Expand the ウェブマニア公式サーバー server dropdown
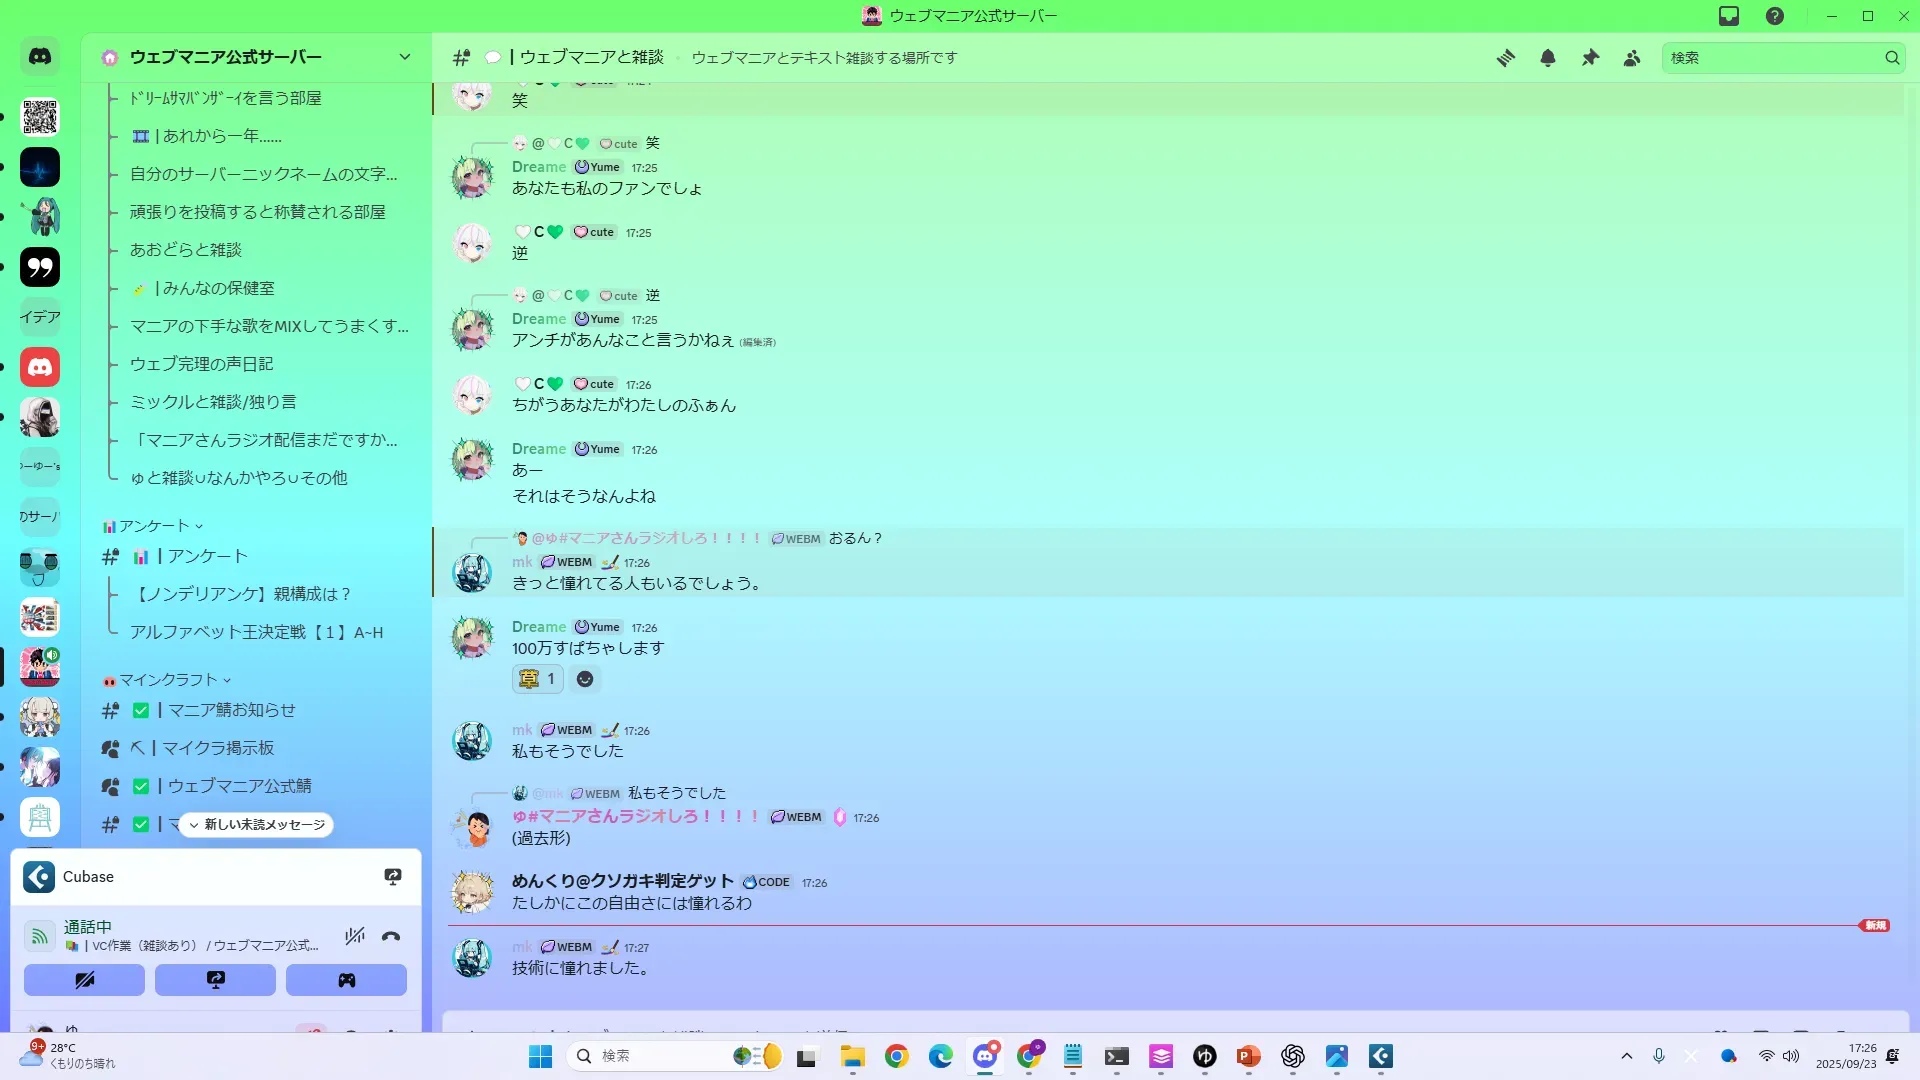The image size is (1920, 1080). [x=404, y=57]
